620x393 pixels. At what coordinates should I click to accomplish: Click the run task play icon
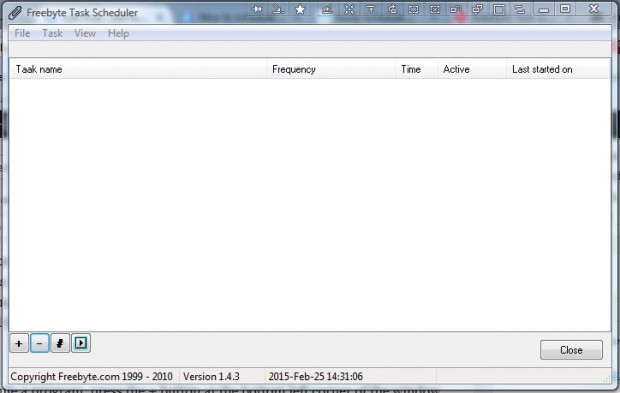(x=81, y=343)
